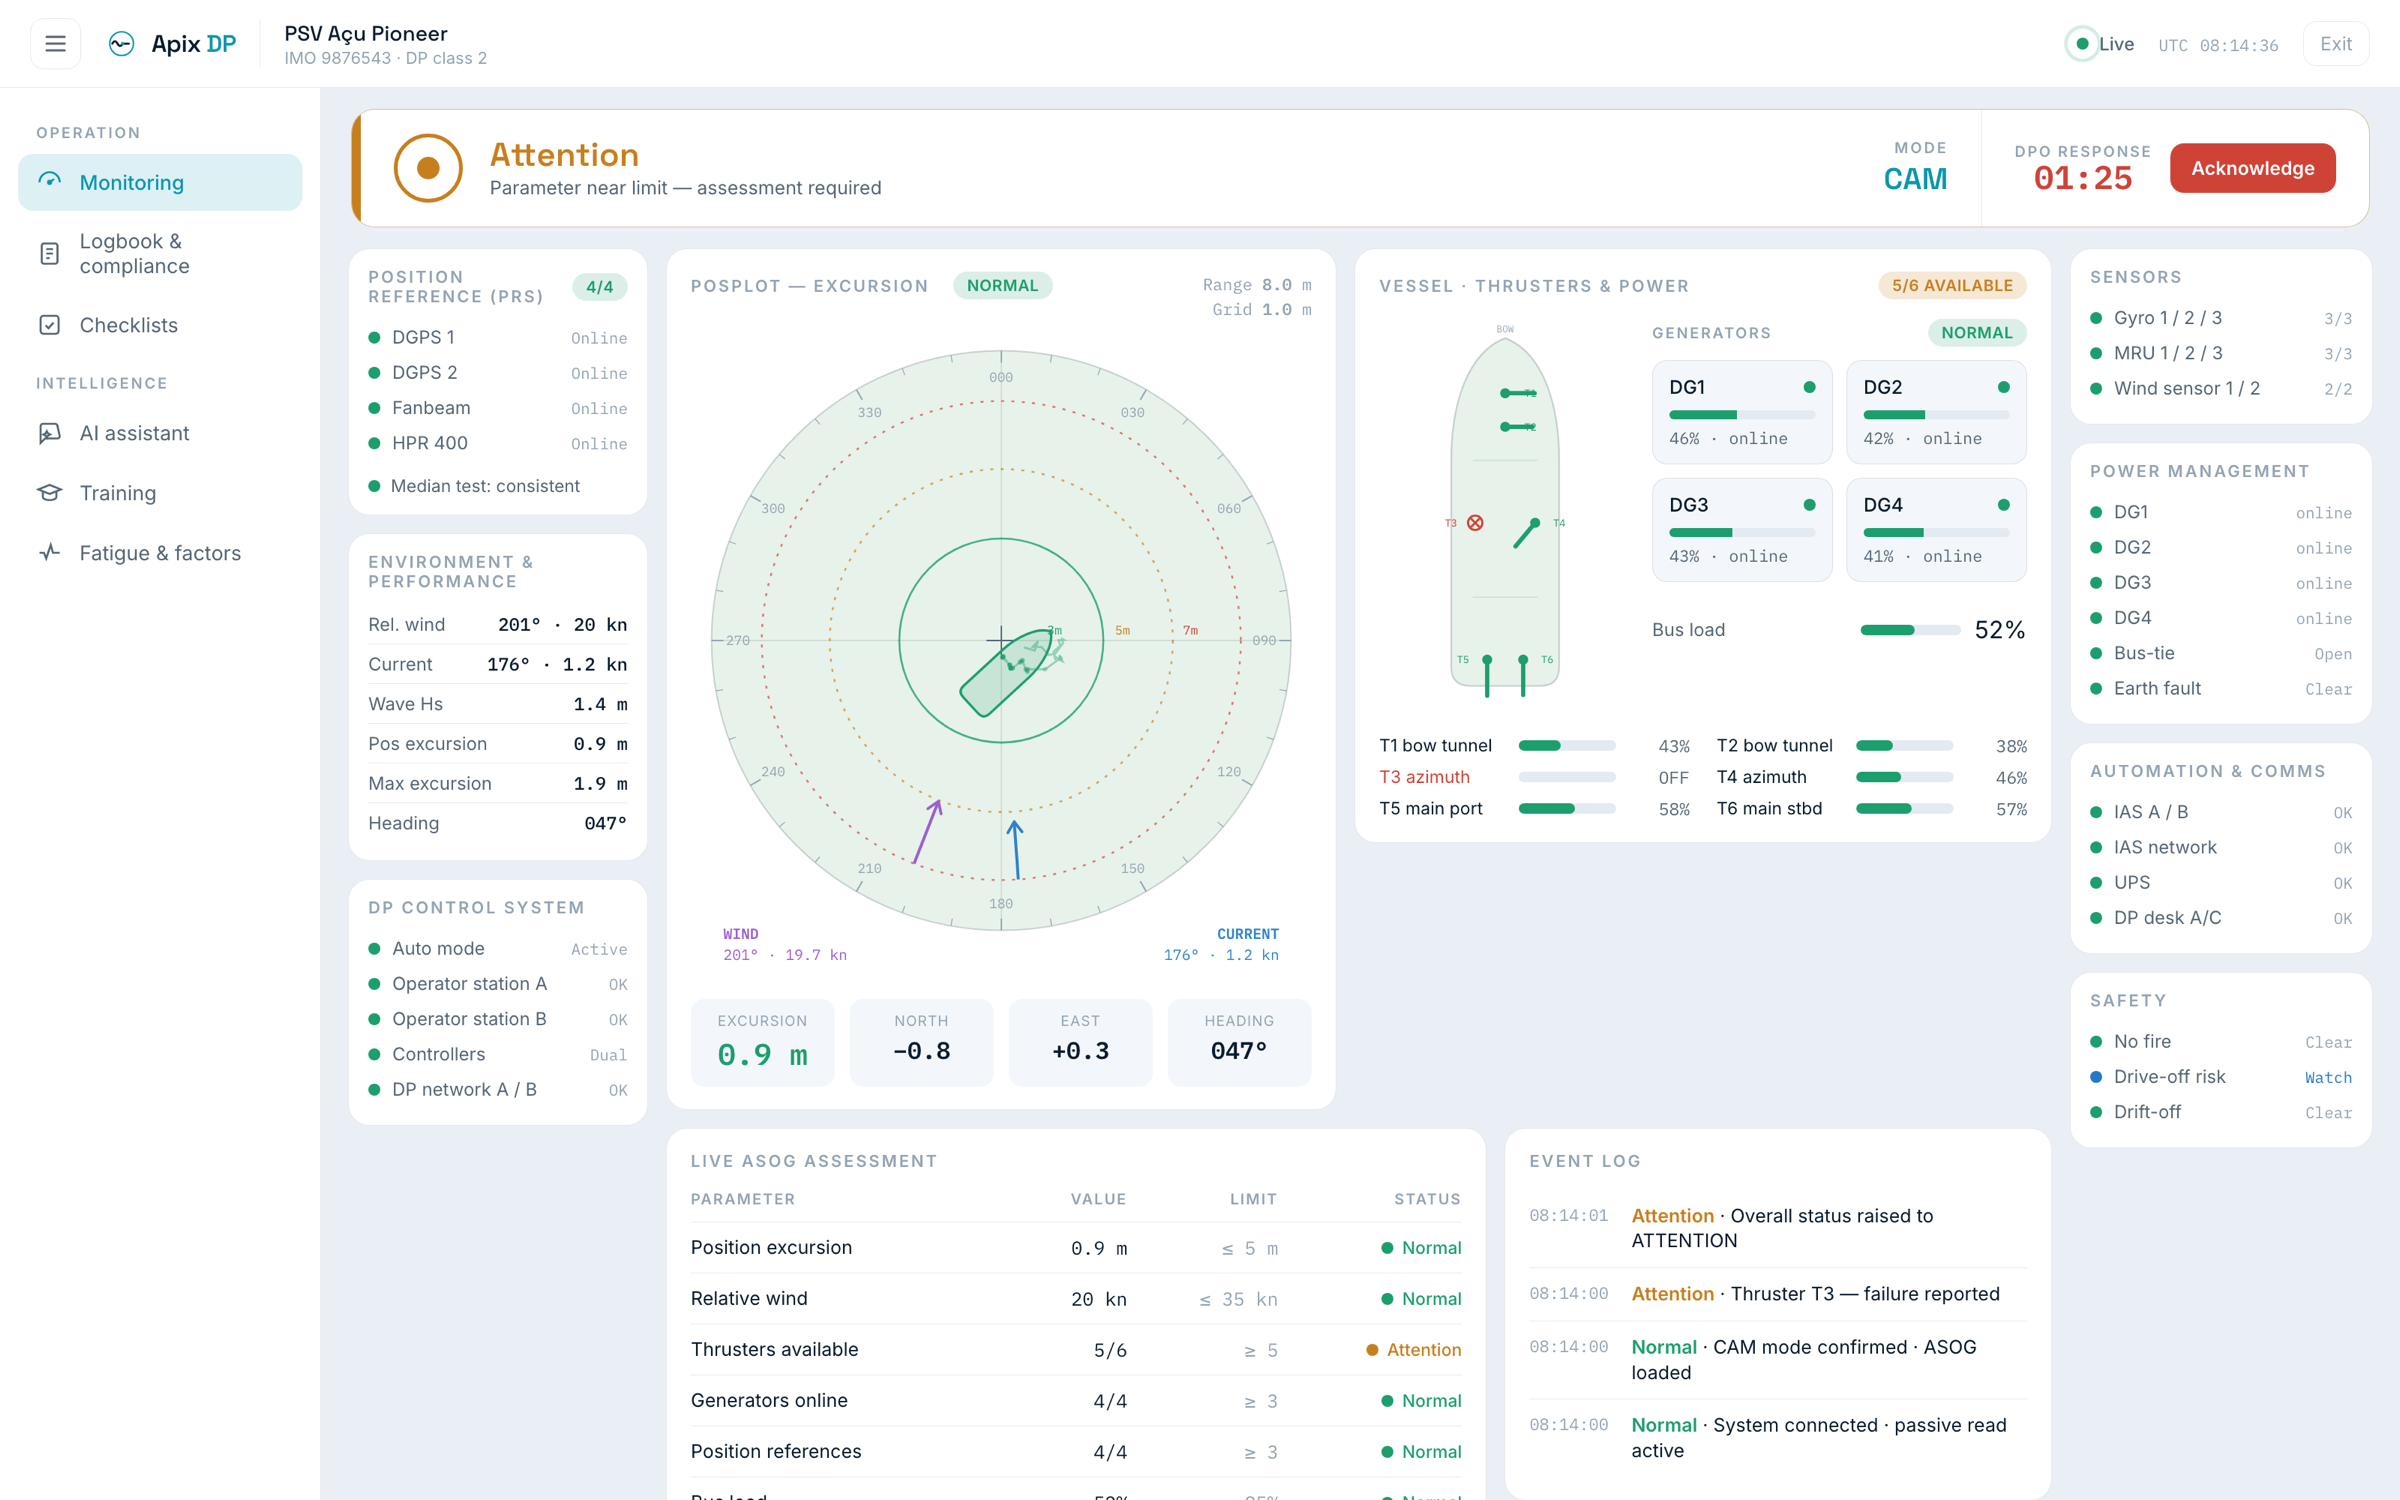Click the Training graduation cap icon
2400x1500 pixels.
(50, 493)
